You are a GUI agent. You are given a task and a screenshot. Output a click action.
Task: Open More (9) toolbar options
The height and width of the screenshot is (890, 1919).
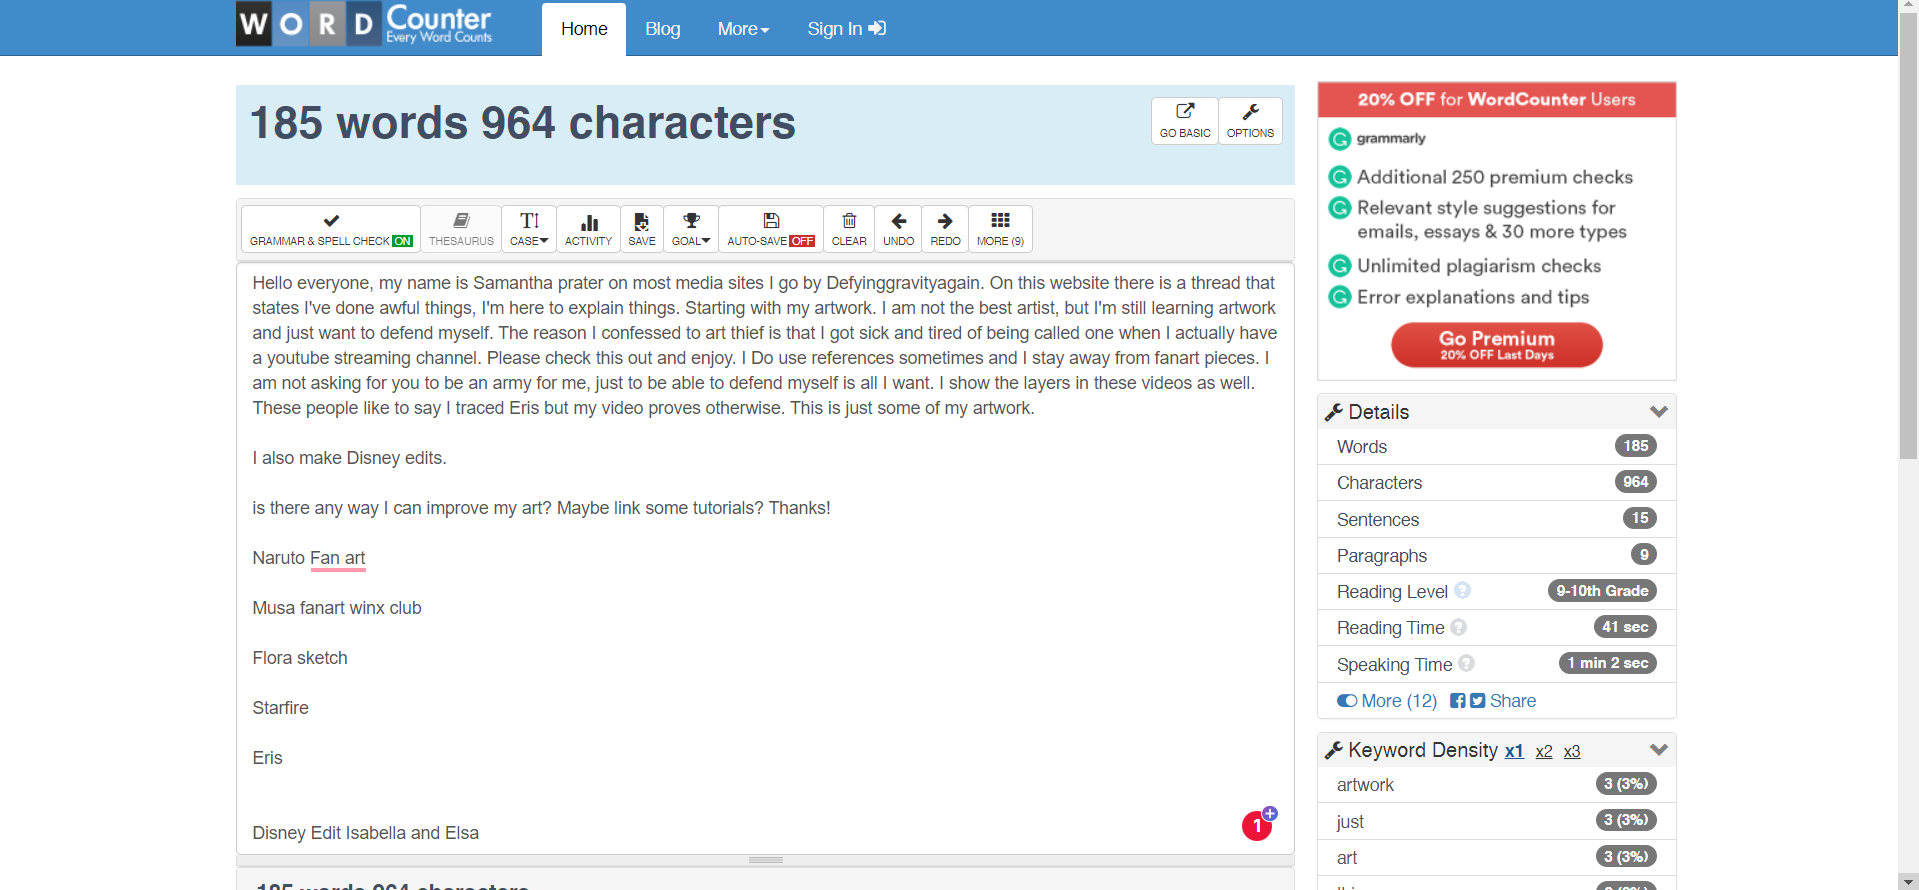pyautogui.click(x=1000, y=229)
